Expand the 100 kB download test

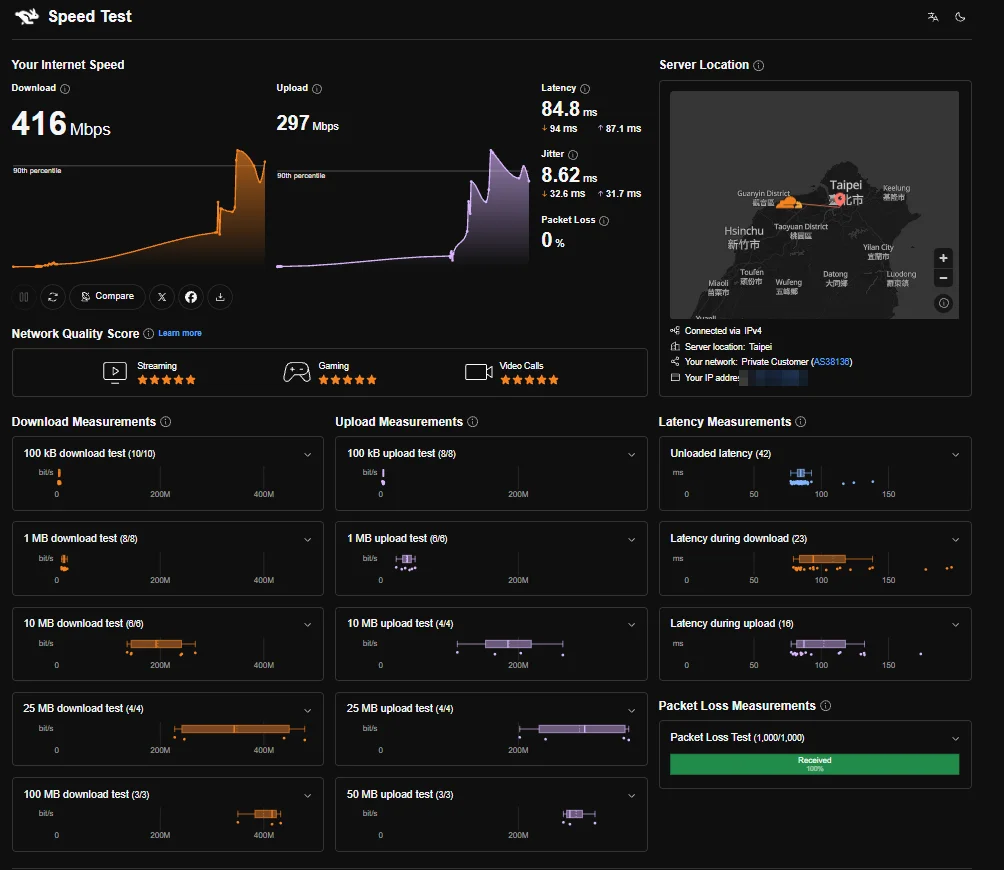tap(308, 455)
